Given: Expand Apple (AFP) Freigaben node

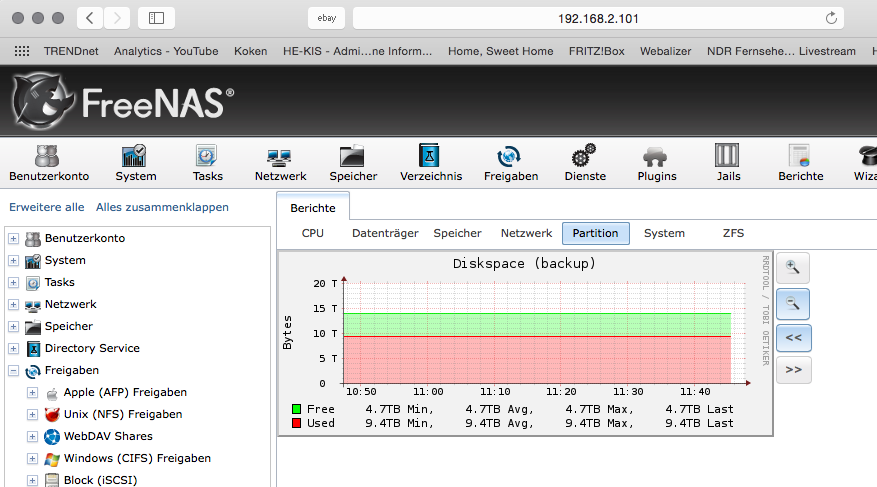Looking at the screenshot, I should click(32, 393).
